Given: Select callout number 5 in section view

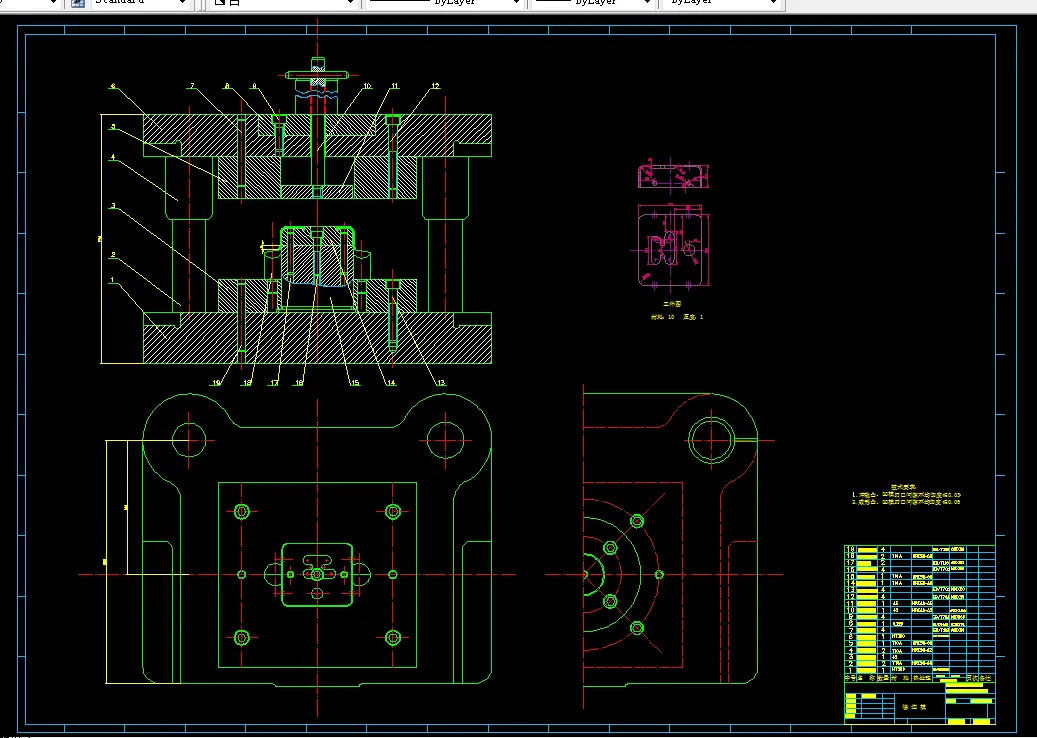Looking at the screenshot, I should [113, 126].
